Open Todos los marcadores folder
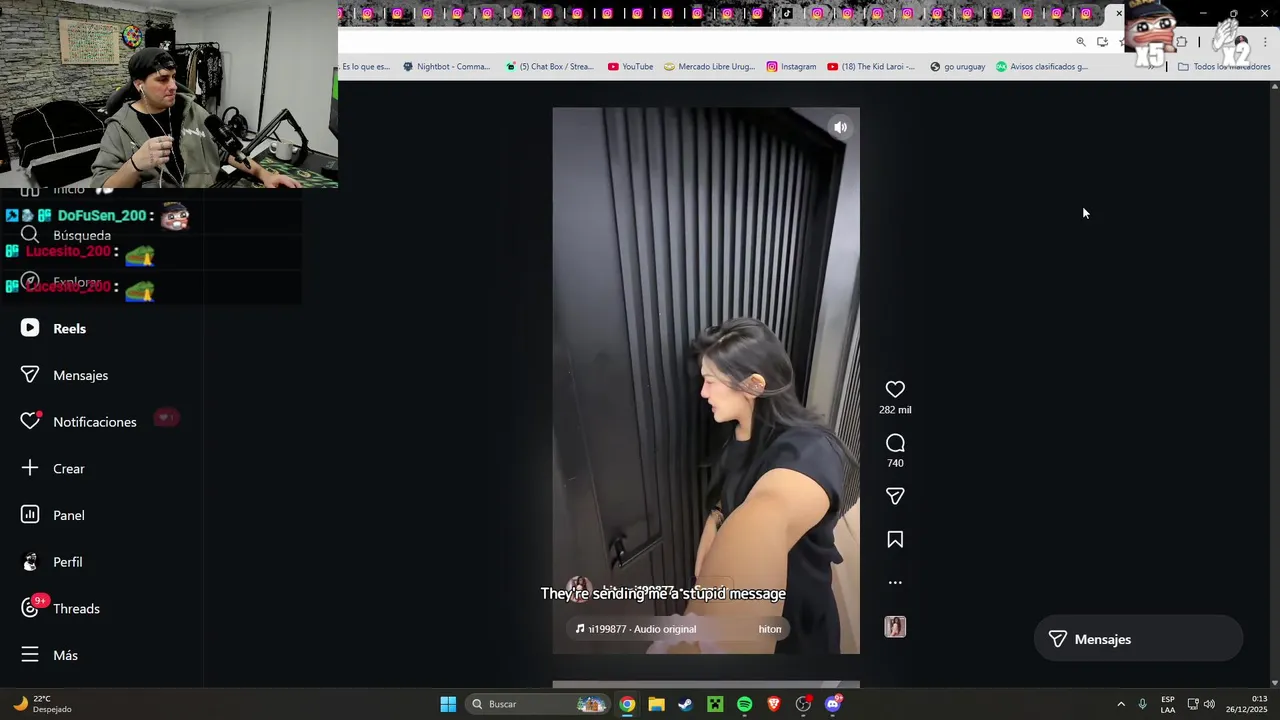The image size is (1280, 720). point(1223,67)
